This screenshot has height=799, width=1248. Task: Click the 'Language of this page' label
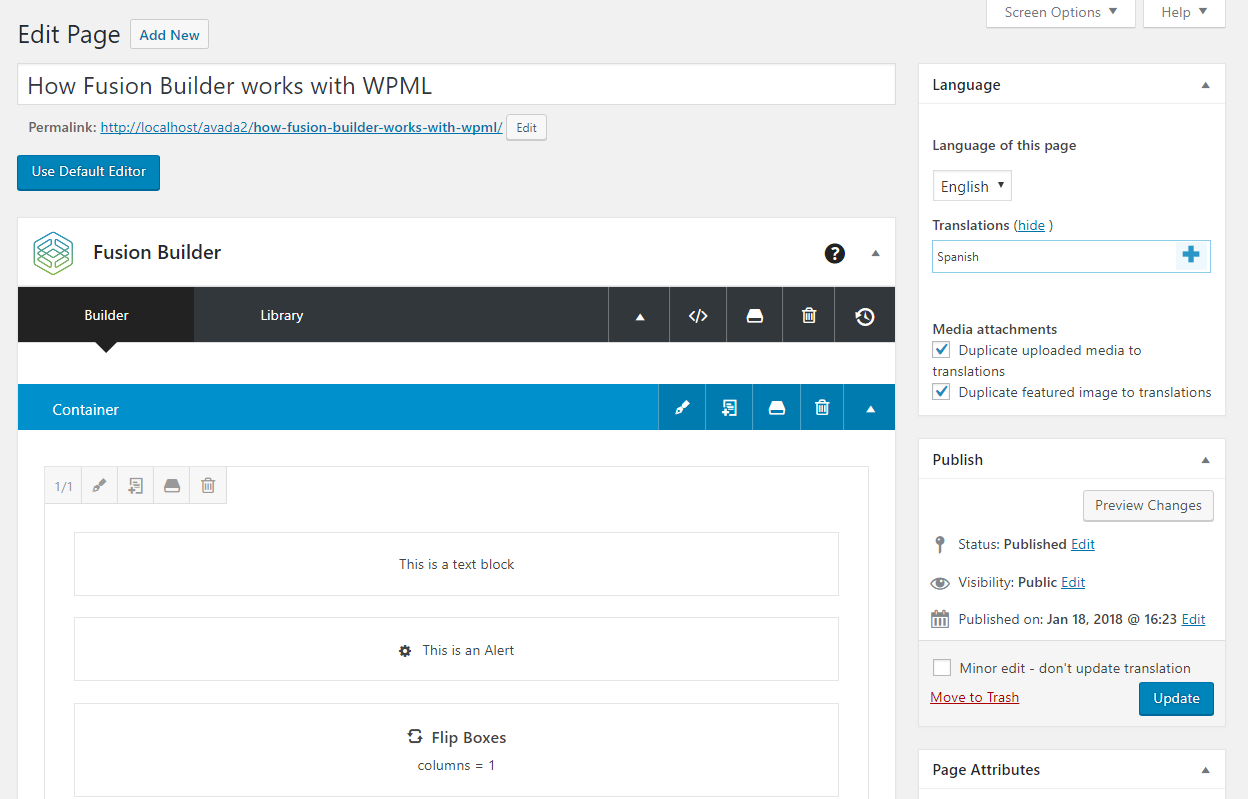coord(1004,145)
